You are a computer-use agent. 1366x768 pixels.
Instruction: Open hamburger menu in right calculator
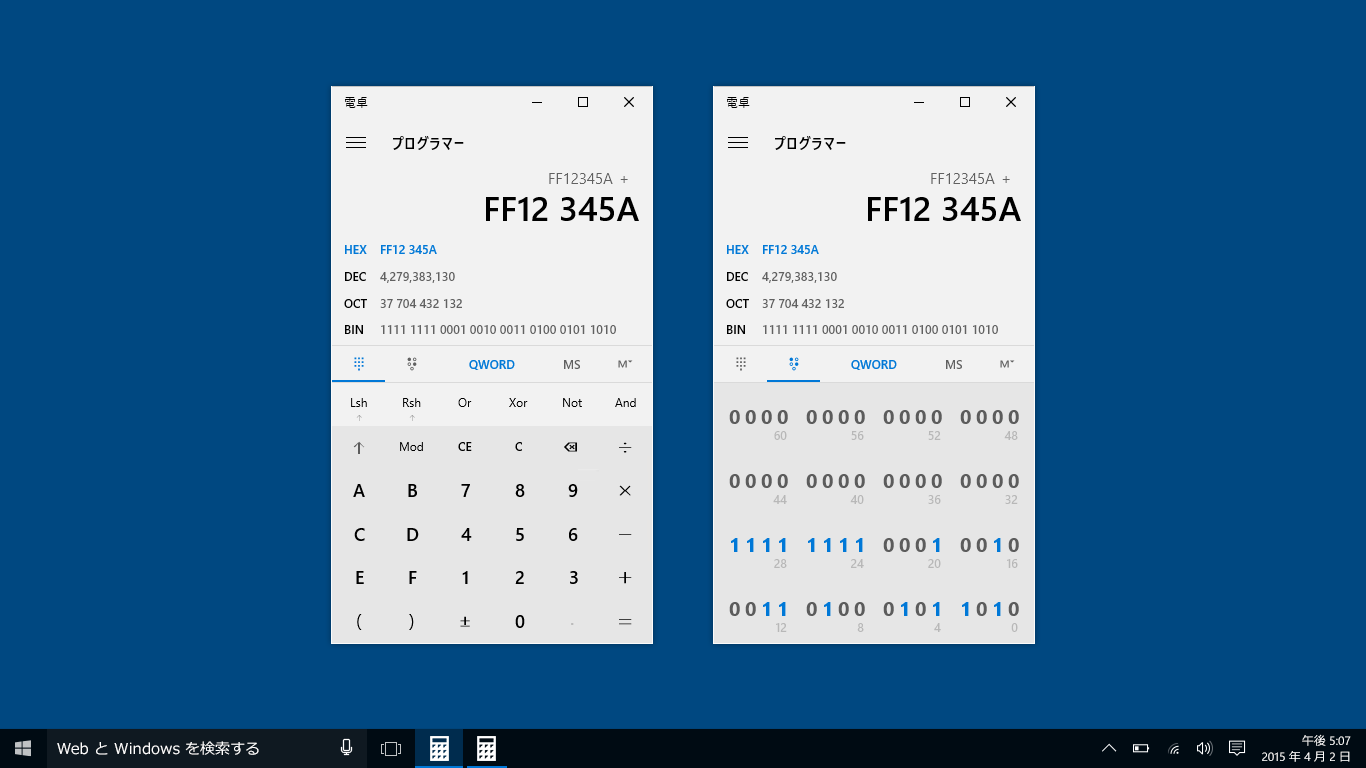point(738,142)
